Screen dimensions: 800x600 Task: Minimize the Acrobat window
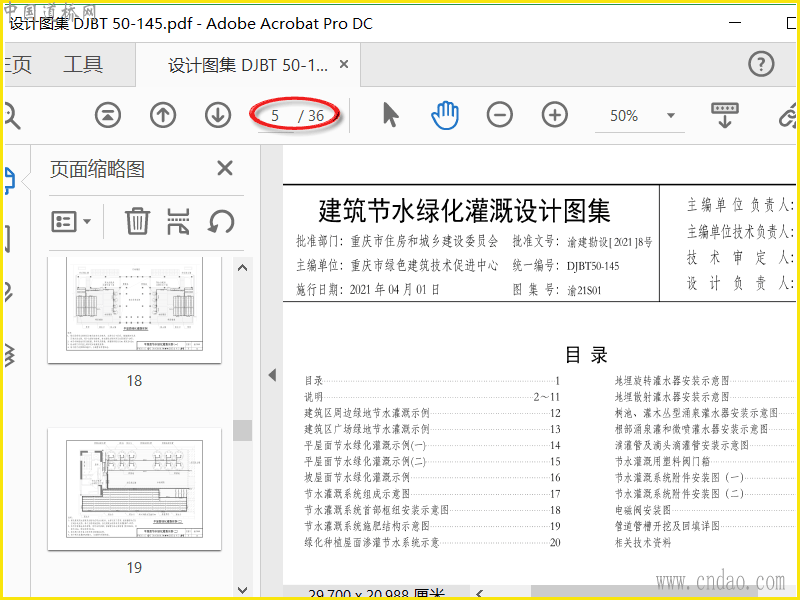tap(735, 23)
